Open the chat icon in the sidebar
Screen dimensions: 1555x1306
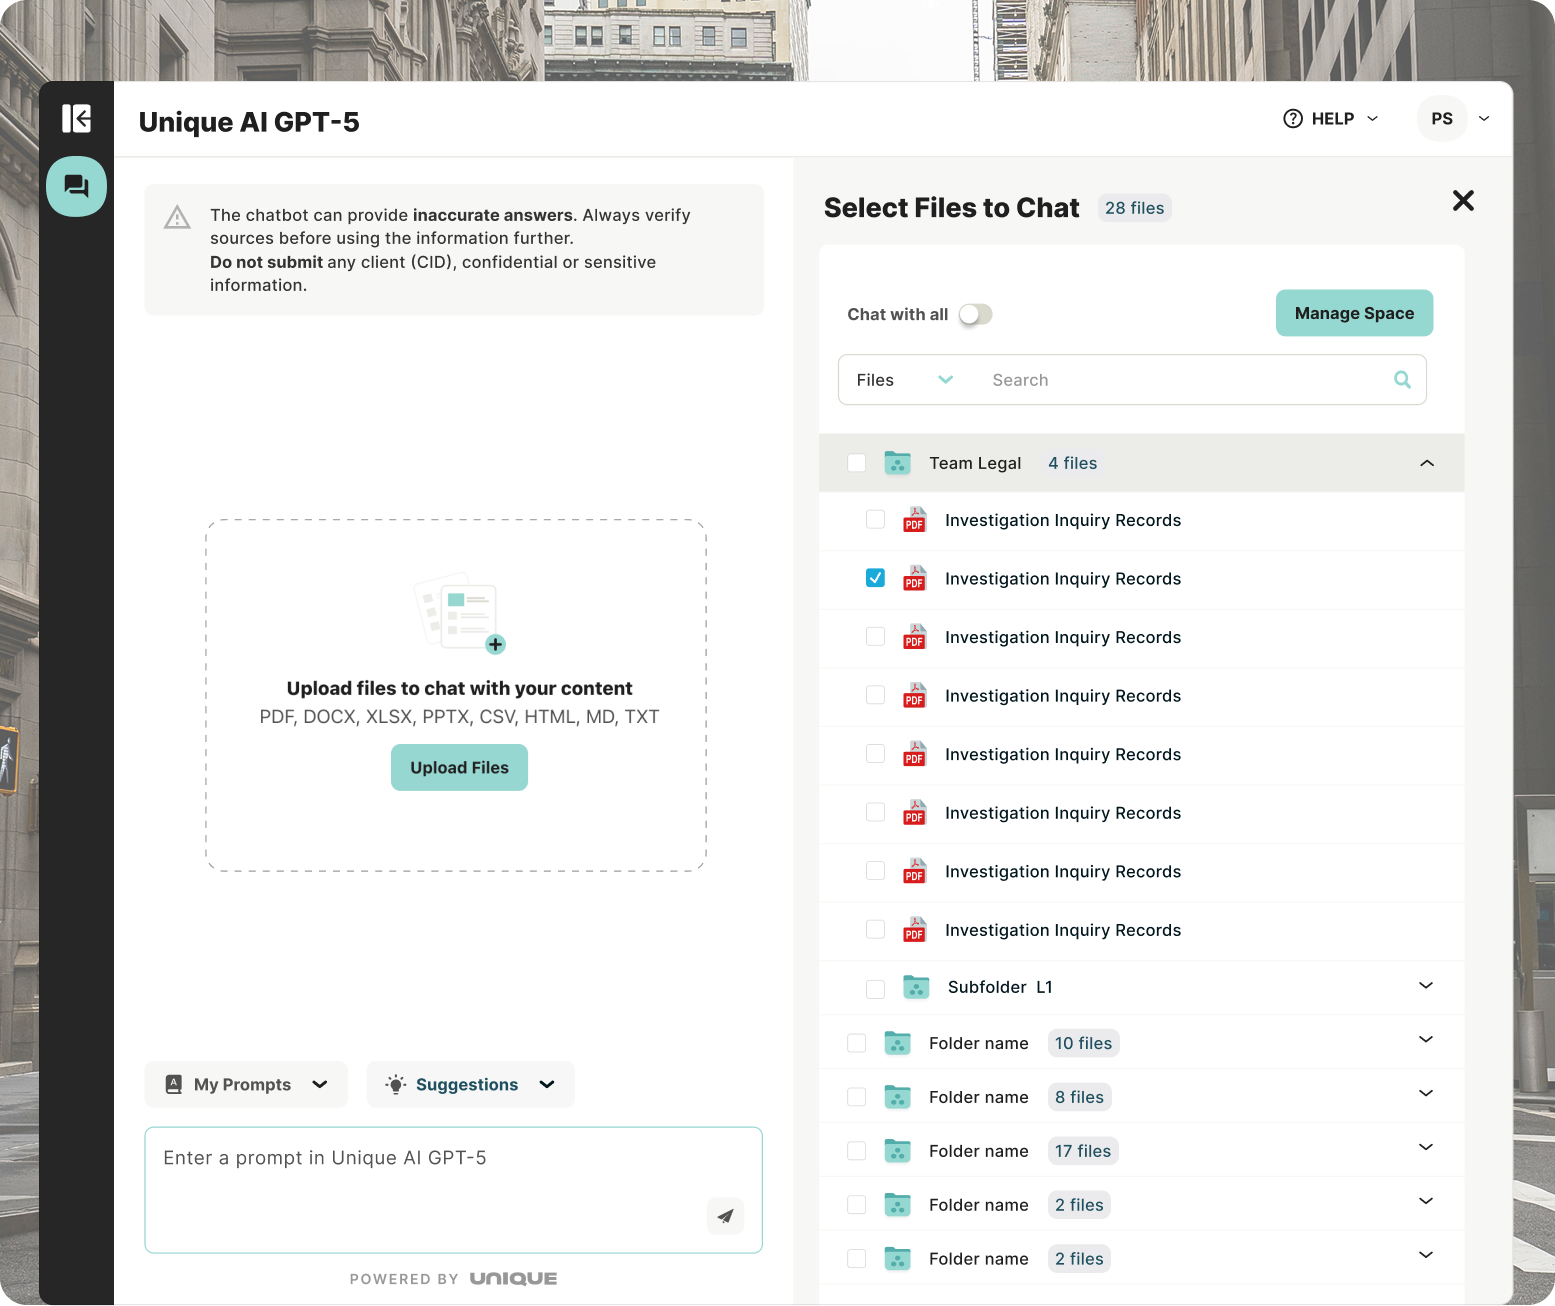pos(76,186)
